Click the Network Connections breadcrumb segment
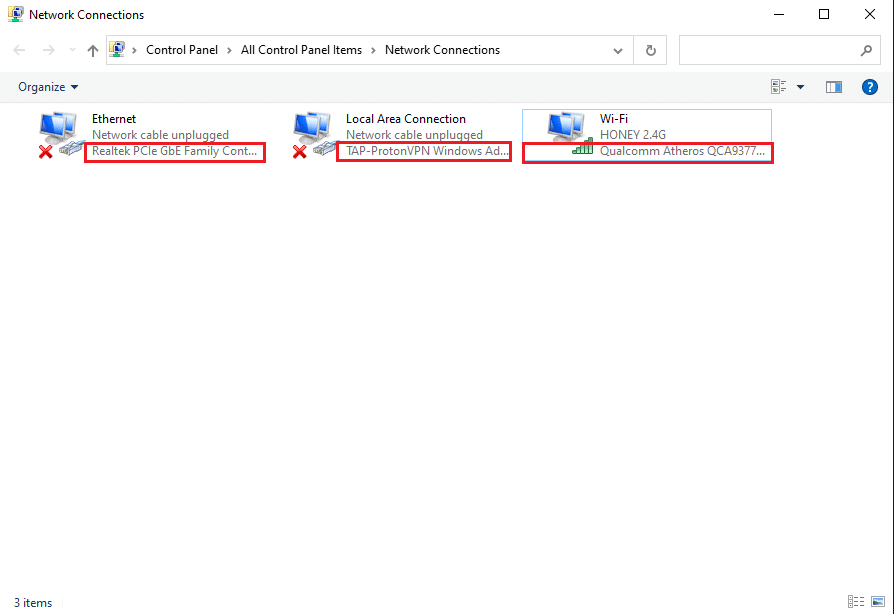The image size is (894, 614). click(442, 50)
